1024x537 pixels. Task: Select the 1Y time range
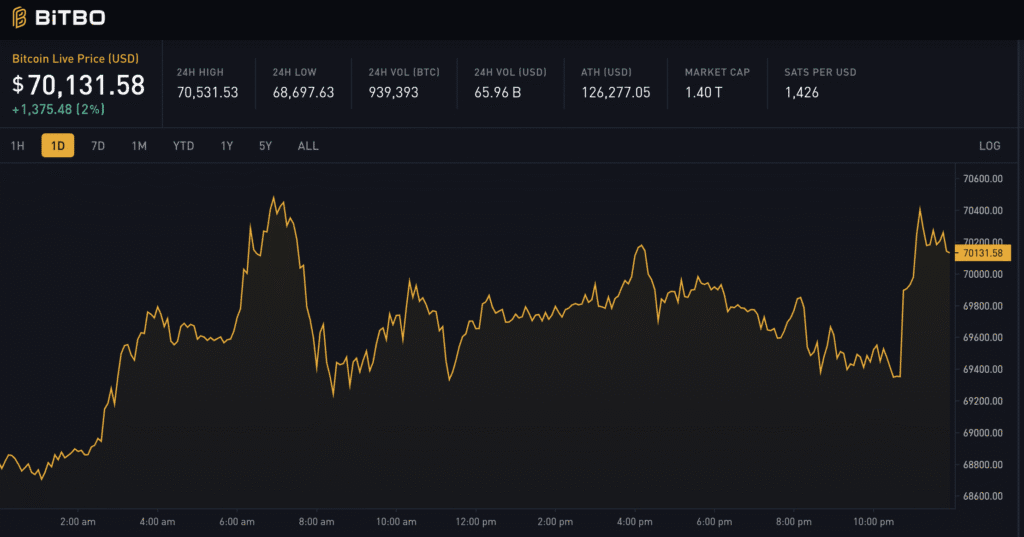[x=227, y=146]
